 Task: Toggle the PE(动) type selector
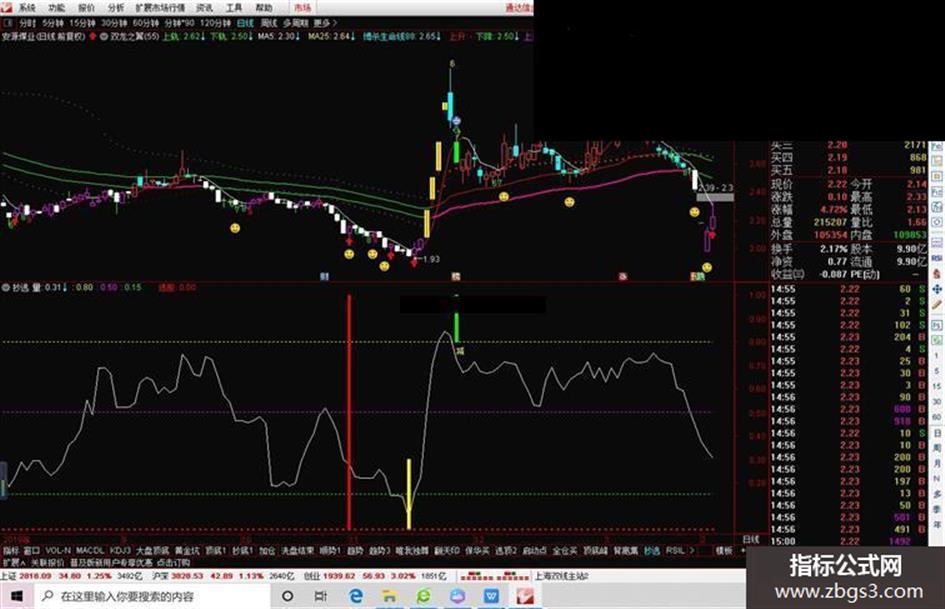tap(864, 274)
